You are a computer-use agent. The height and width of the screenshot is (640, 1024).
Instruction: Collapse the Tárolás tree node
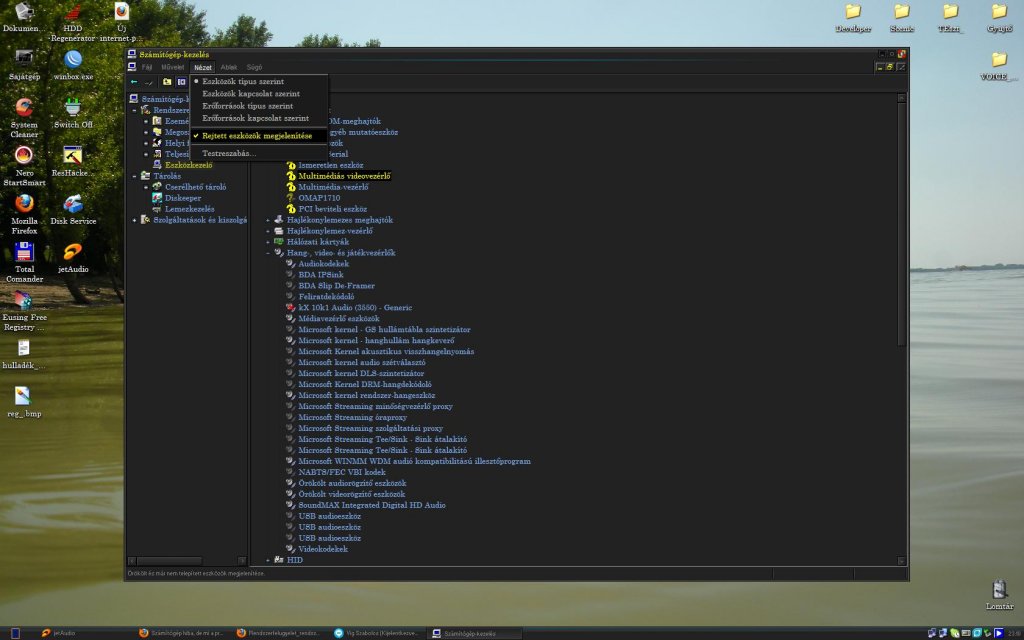pos(135,176)
